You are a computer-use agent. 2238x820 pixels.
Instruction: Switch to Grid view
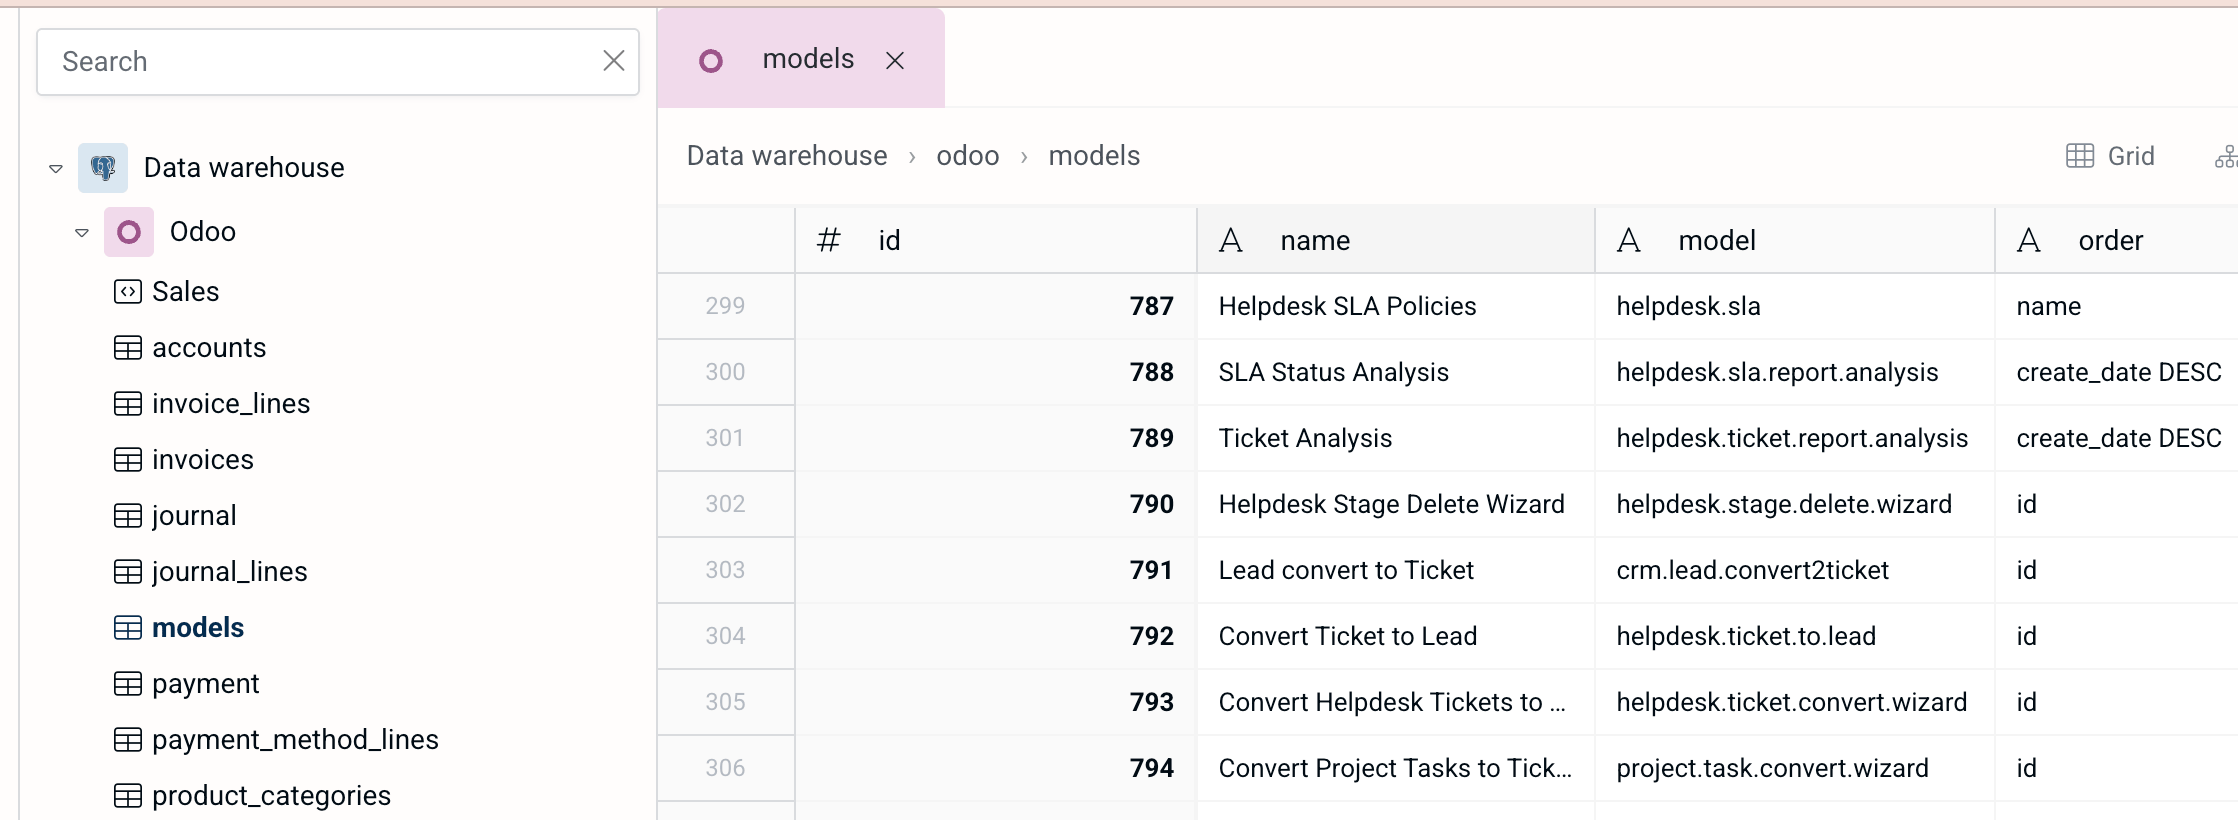(2110, 156)
